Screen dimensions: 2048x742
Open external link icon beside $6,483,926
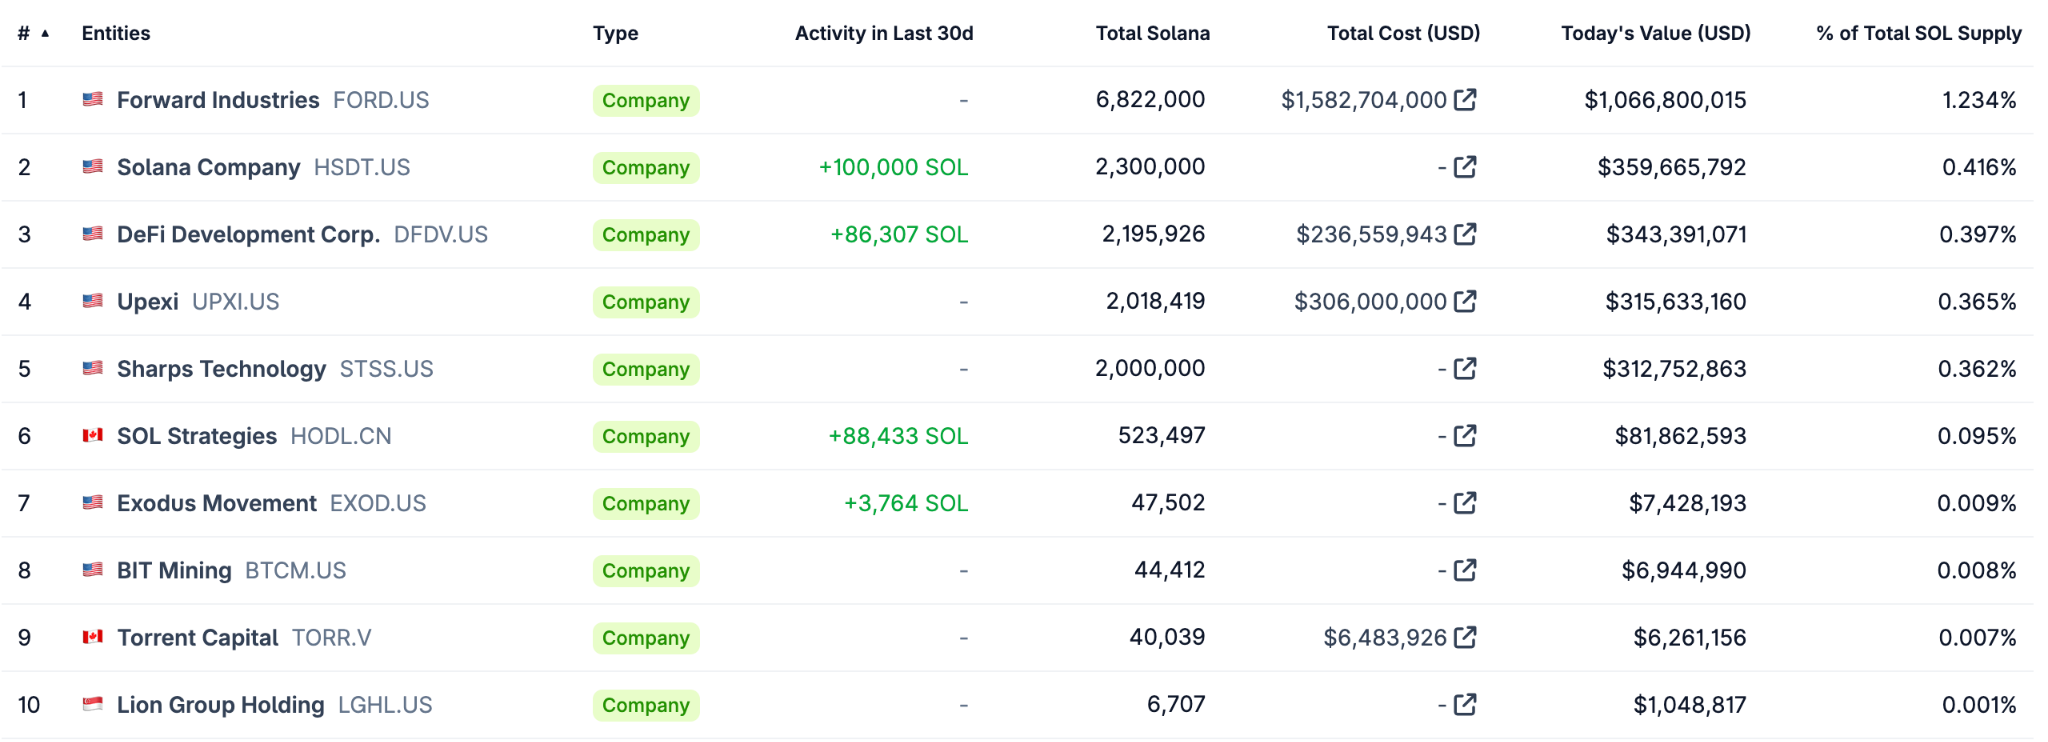[x=1465, y=637]
